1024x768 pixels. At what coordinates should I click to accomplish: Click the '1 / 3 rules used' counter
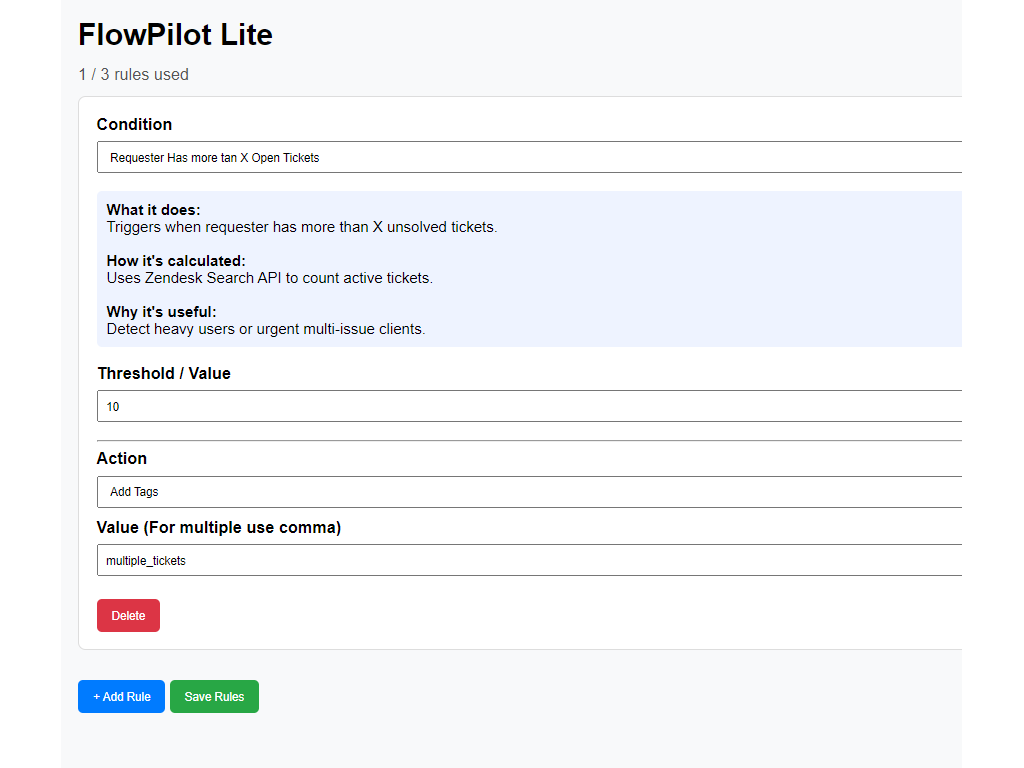(135, 74)
